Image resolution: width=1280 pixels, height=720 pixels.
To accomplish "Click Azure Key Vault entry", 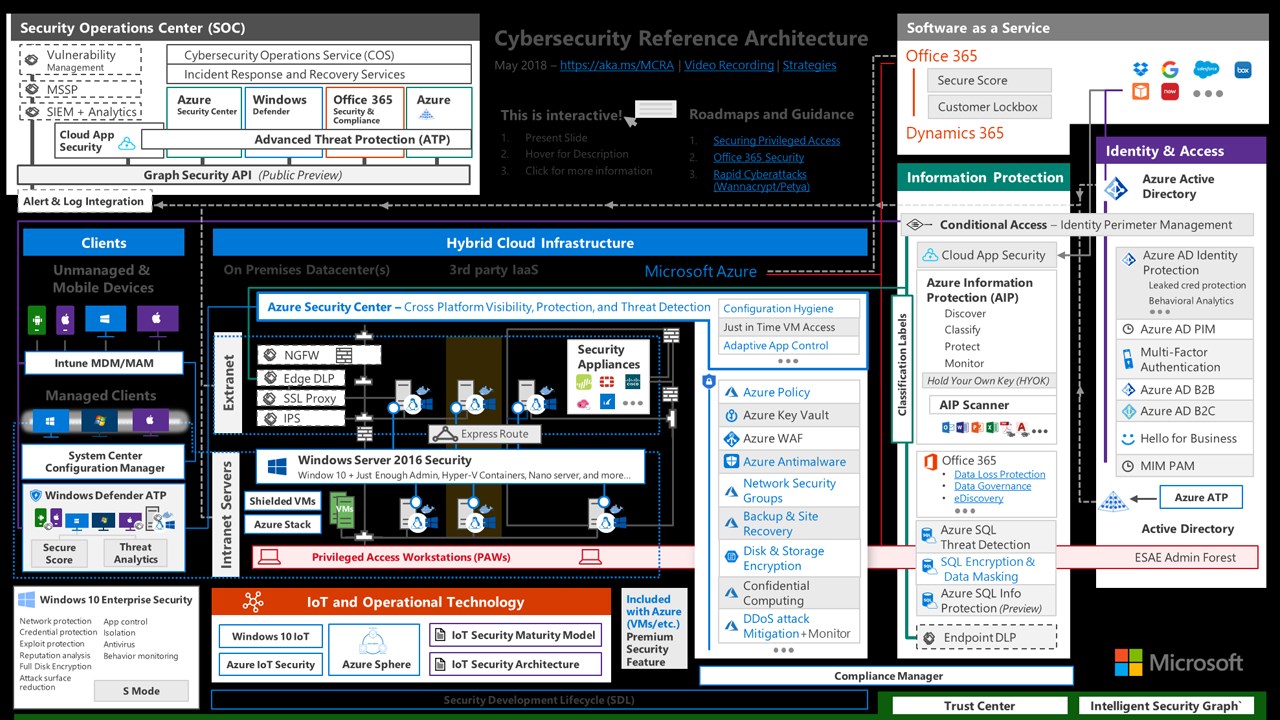I will coord(789,415).
